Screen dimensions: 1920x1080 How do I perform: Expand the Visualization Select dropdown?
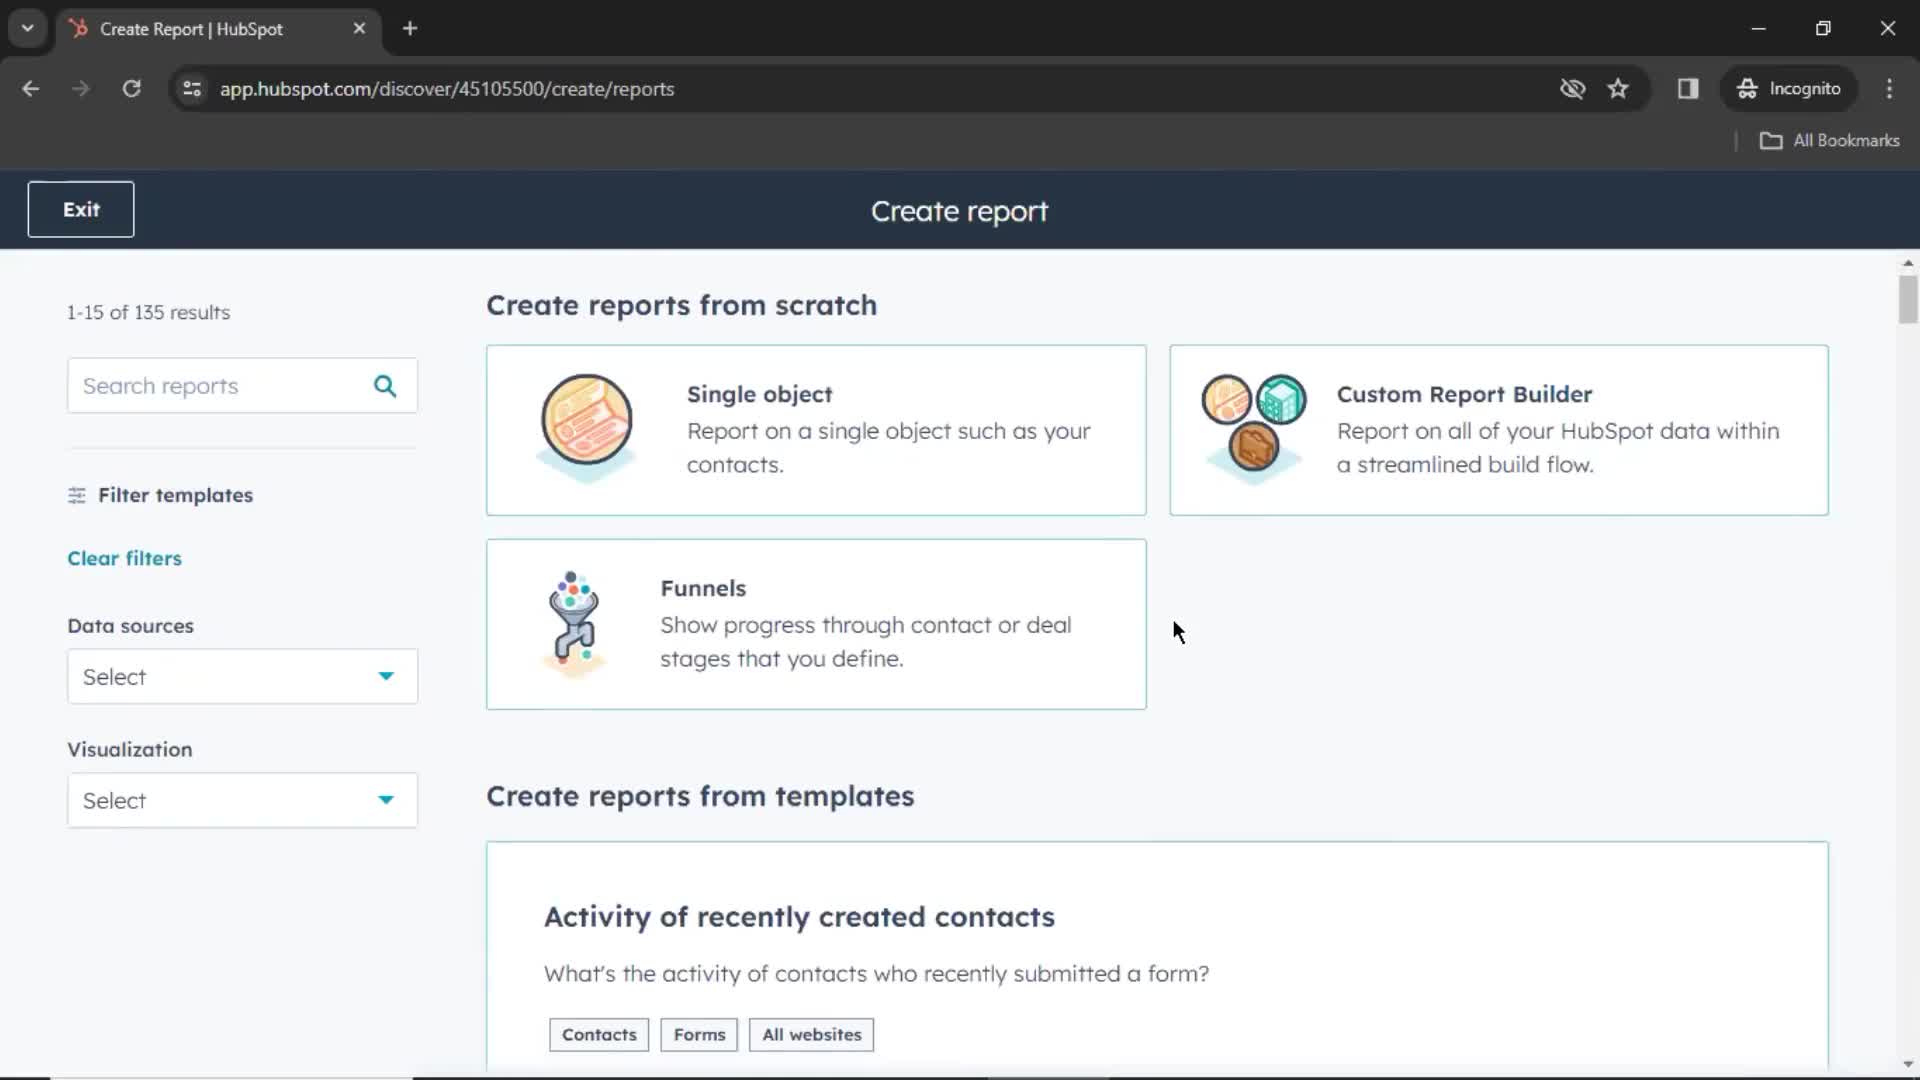tap(242, 801)
